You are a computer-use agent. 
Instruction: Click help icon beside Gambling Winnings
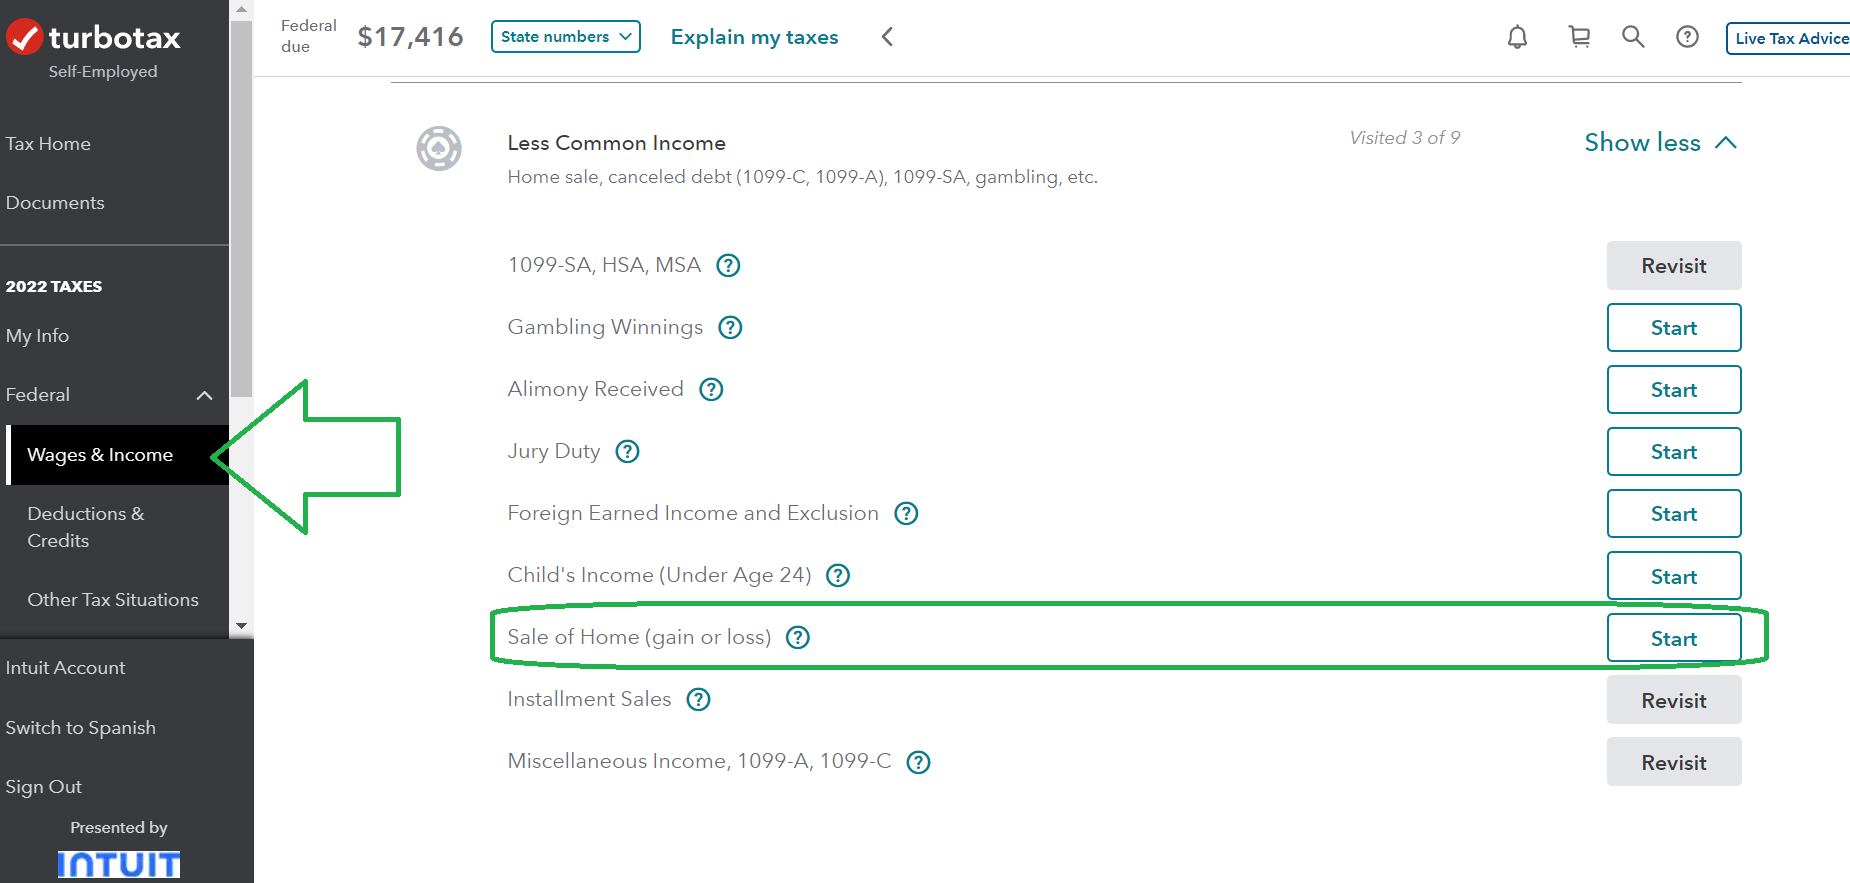pyautogui.click(x=731, y=328)
